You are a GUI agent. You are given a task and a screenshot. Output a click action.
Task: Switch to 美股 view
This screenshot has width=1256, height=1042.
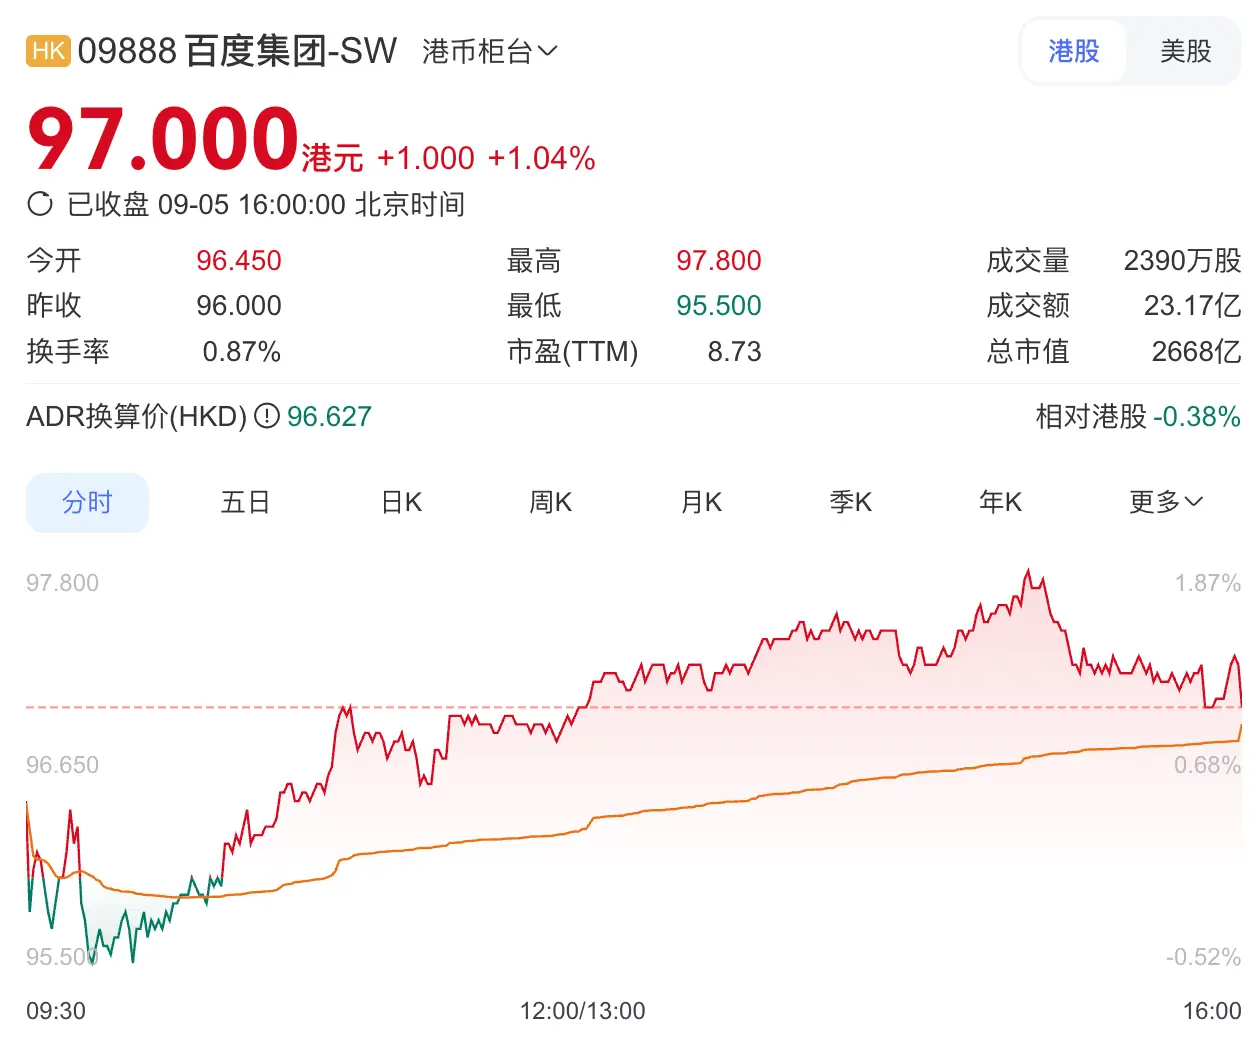click(1183, 51)
